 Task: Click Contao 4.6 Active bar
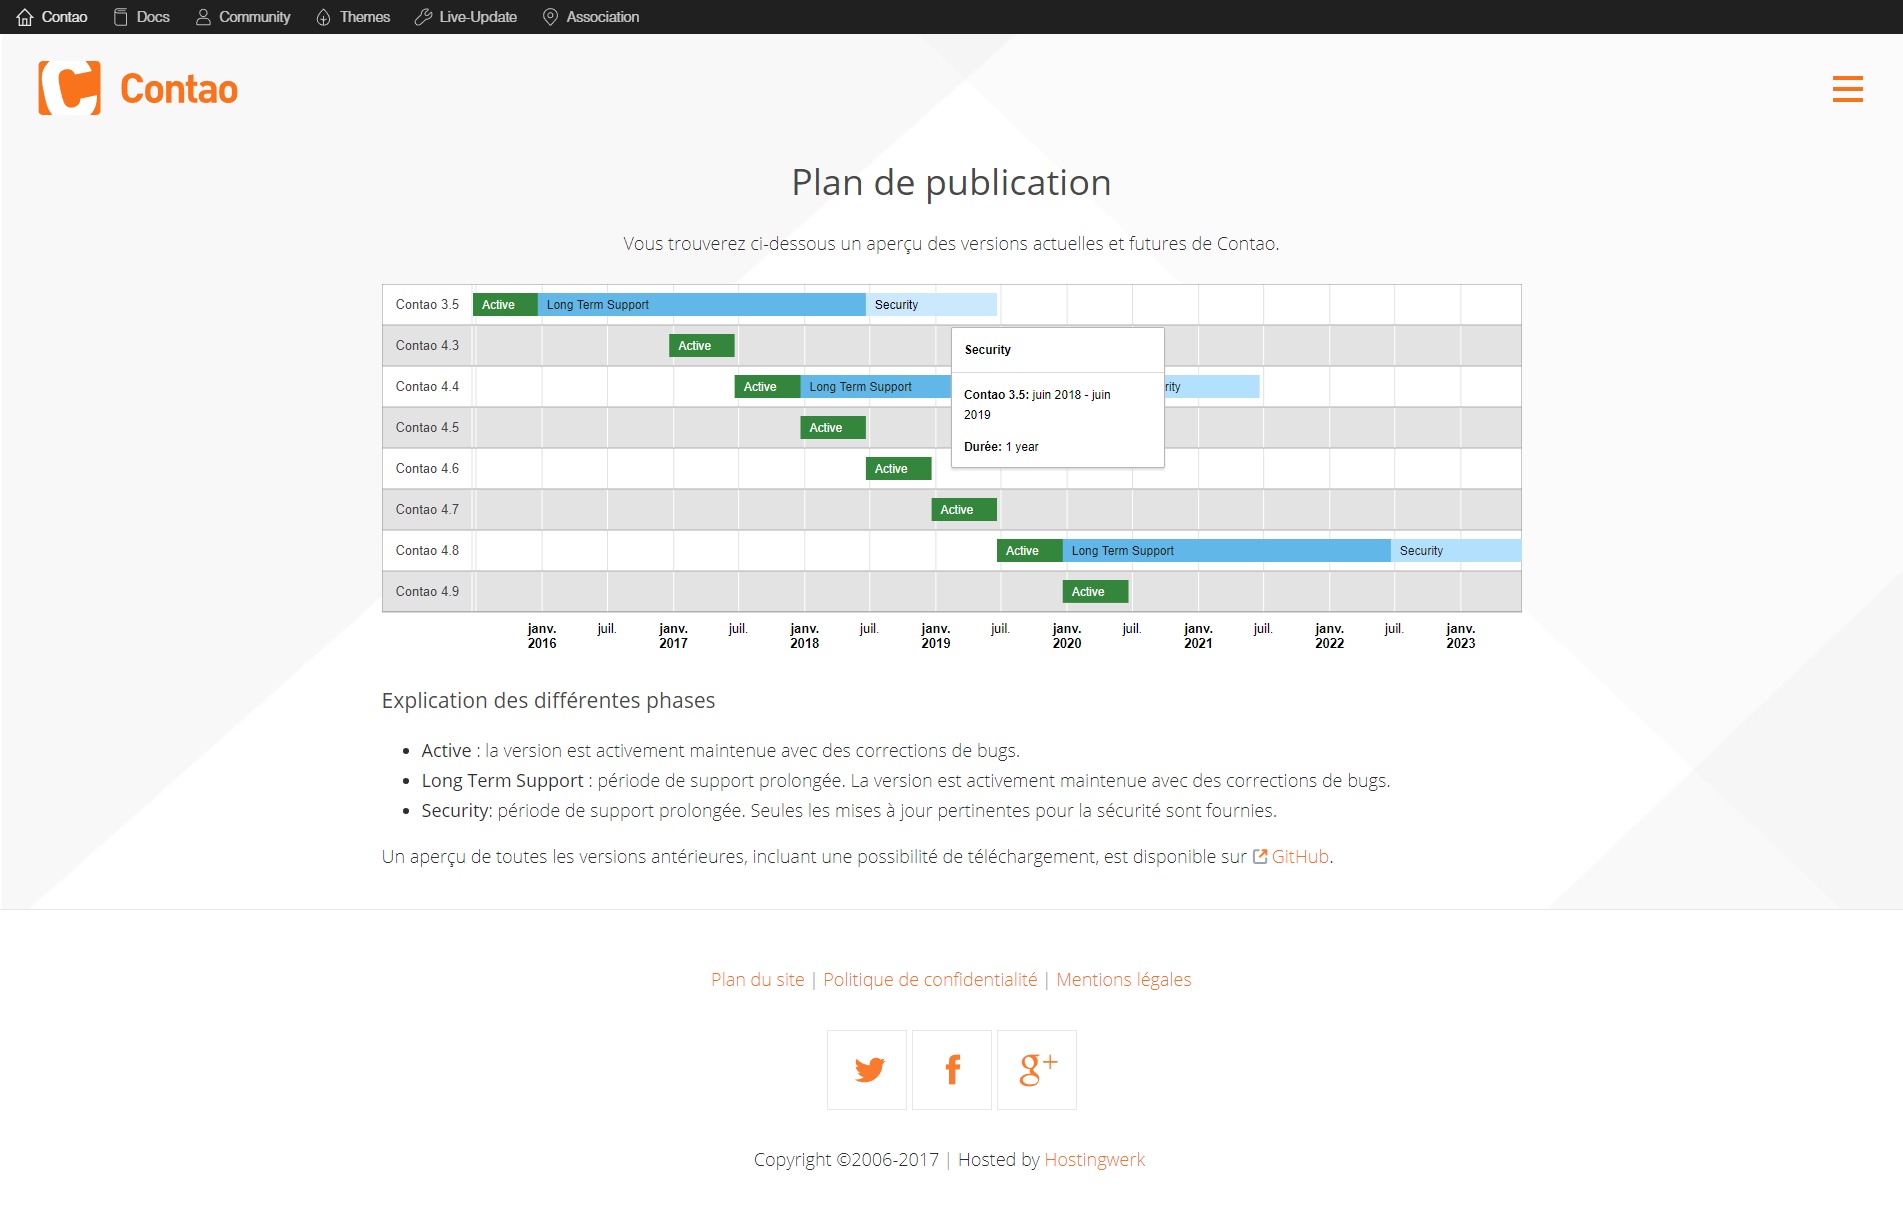[x=898, y=469]
